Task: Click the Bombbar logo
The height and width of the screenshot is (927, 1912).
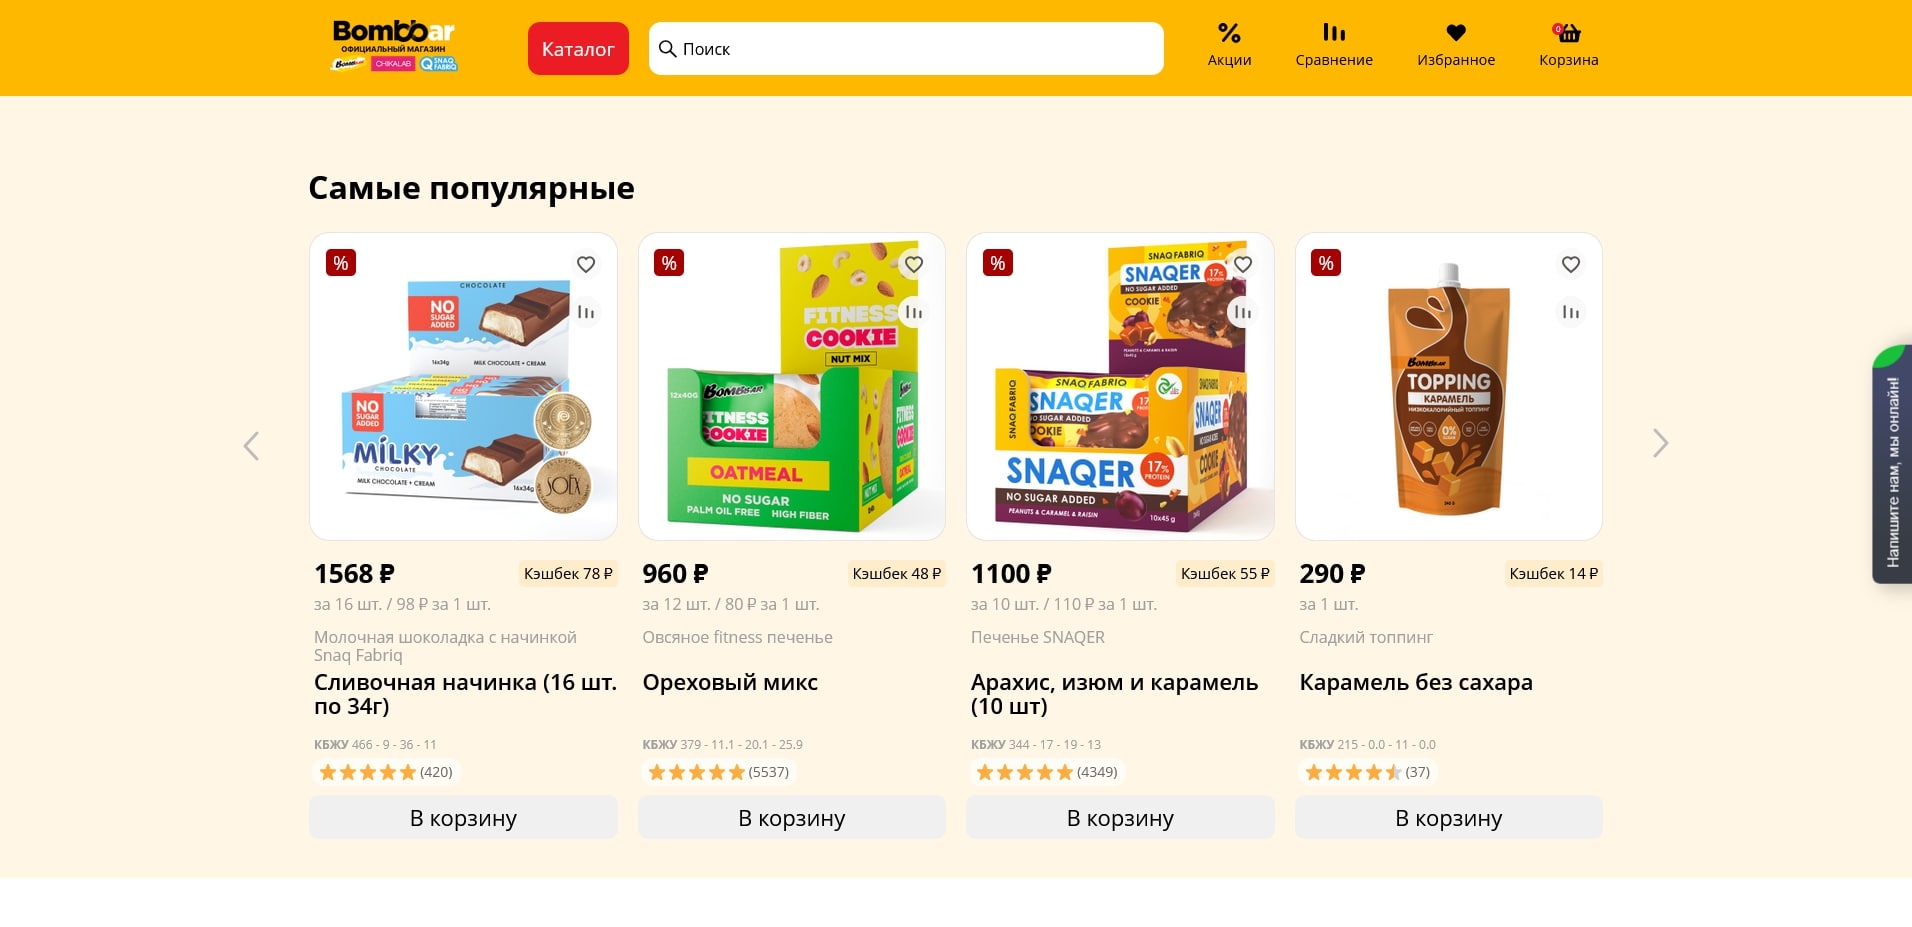Action: 394,46
